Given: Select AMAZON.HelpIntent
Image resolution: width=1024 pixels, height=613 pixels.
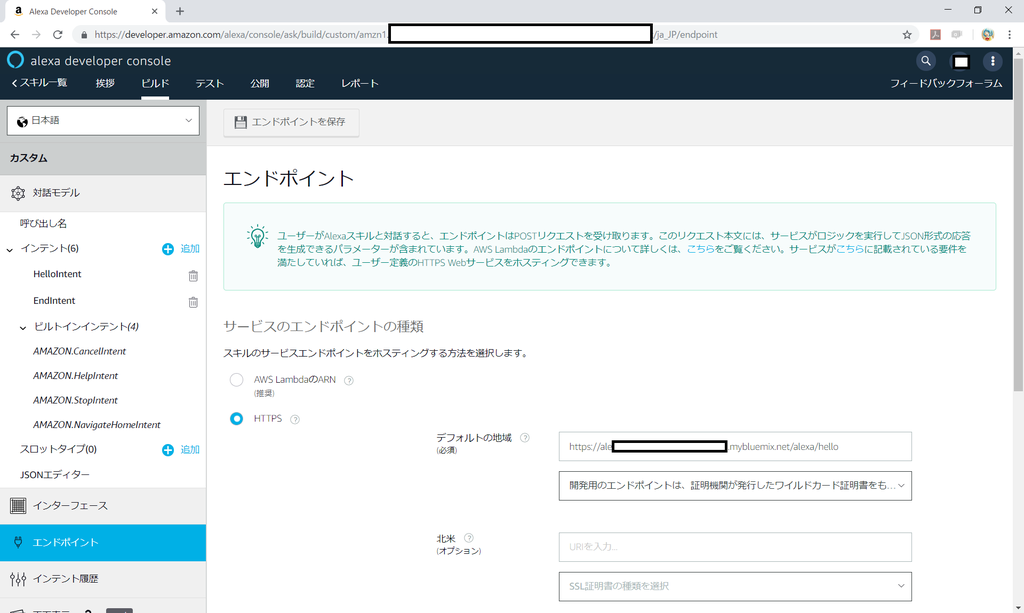Looking at the screenshot, I should (x=76, y=376).
